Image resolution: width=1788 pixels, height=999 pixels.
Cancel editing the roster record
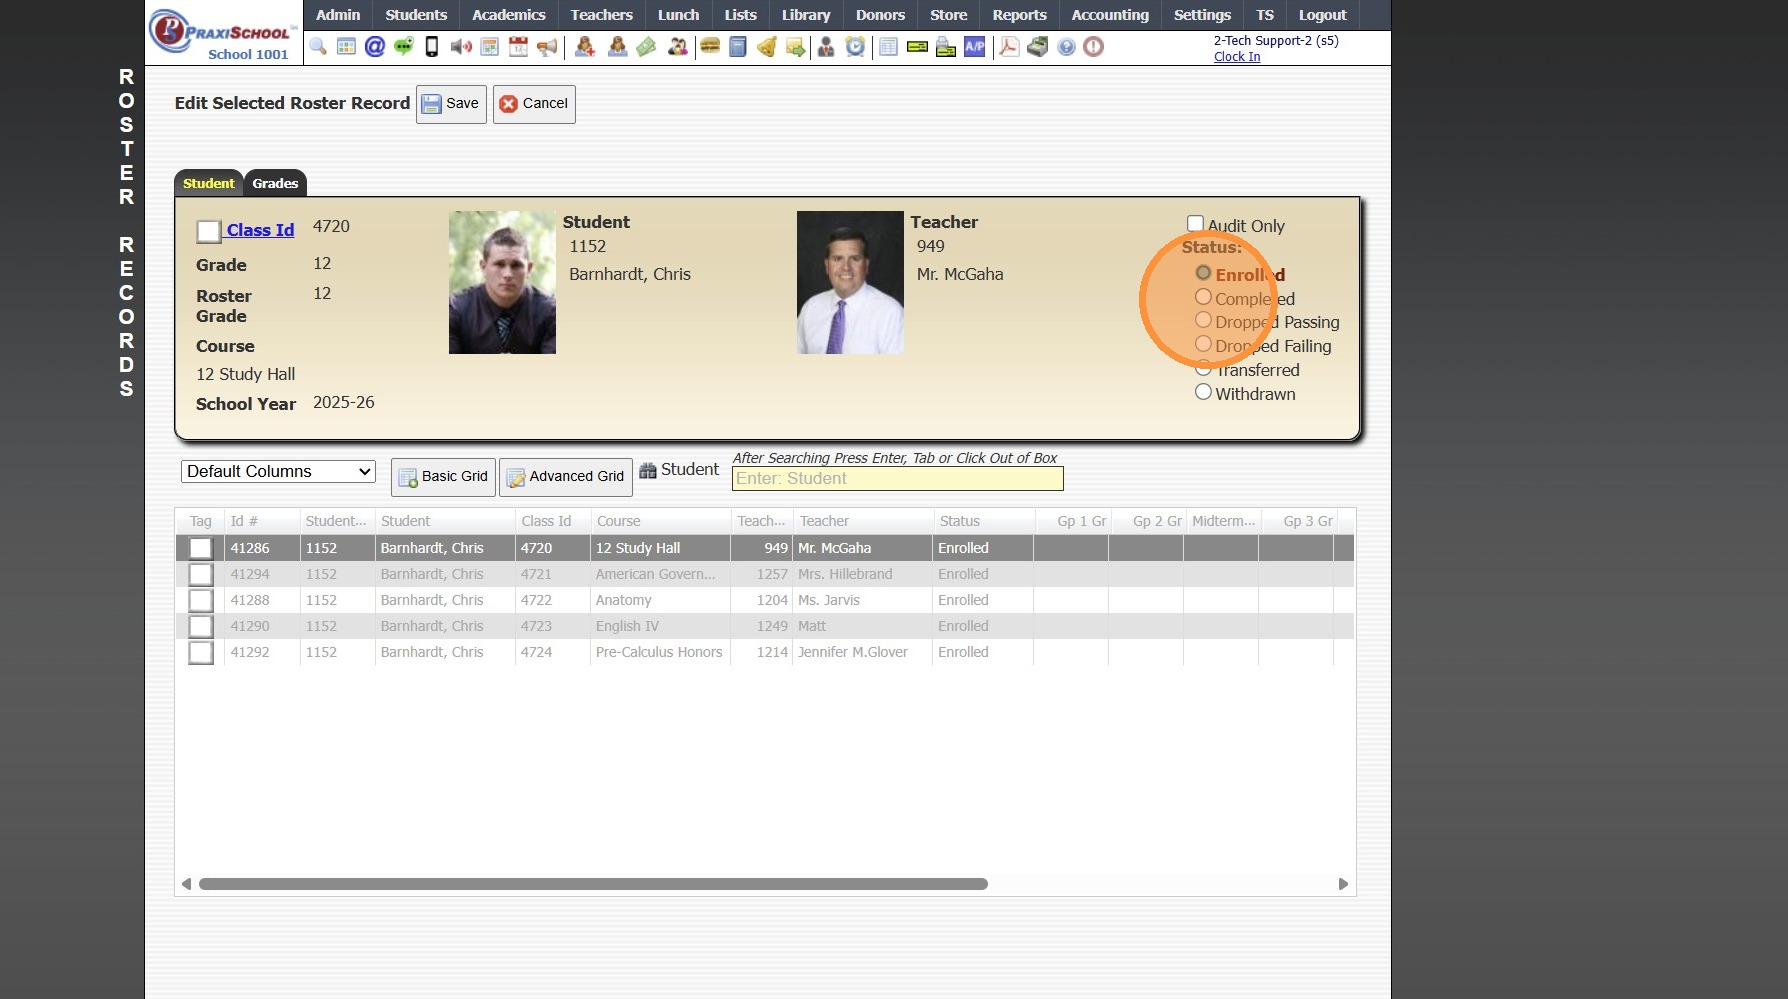[534, 104]
